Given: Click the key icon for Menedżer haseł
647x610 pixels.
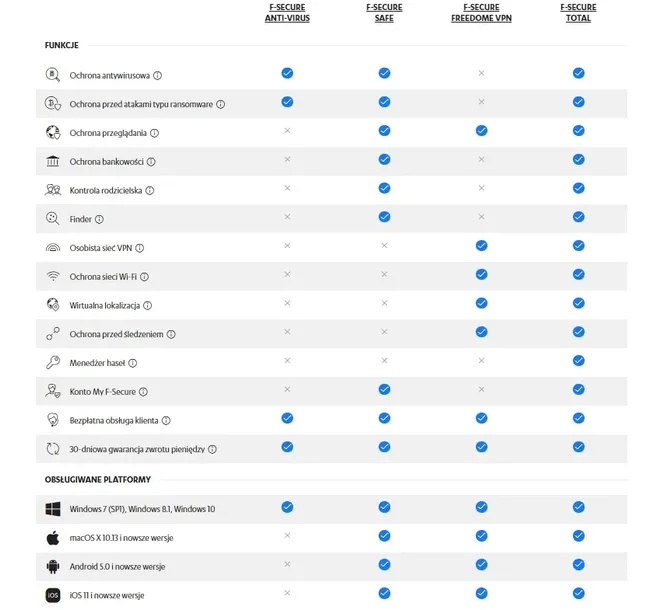Looking at the screenshot, I should tap(53, 362).
